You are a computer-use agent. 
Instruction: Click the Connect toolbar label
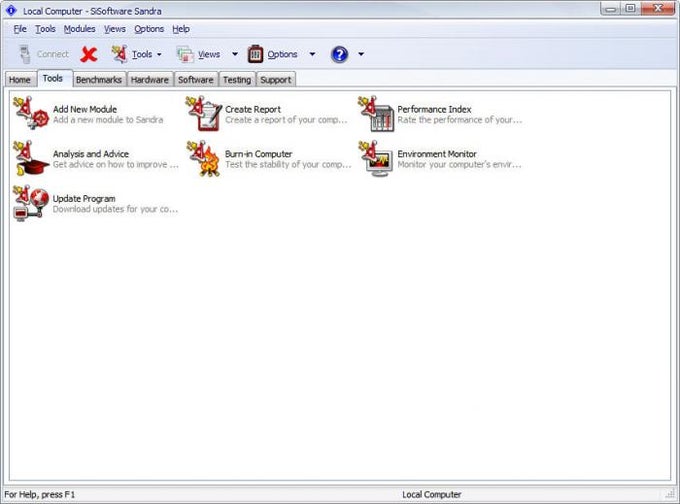[52, 54]
